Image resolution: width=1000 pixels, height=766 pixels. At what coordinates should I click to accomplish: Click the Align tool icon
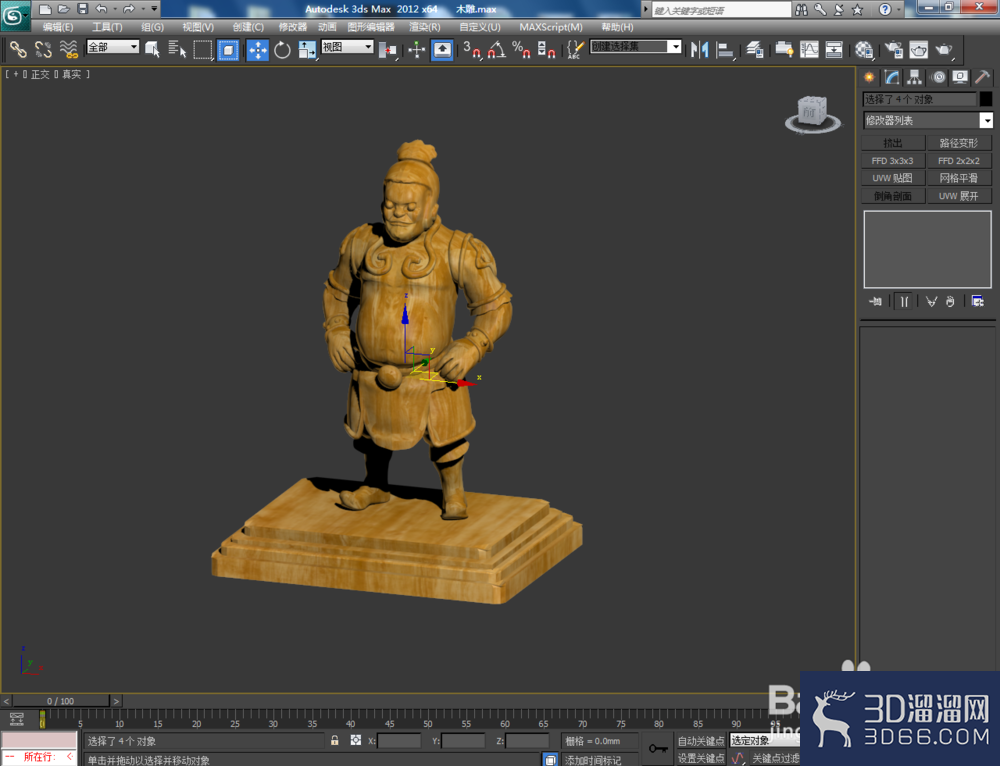725,49
